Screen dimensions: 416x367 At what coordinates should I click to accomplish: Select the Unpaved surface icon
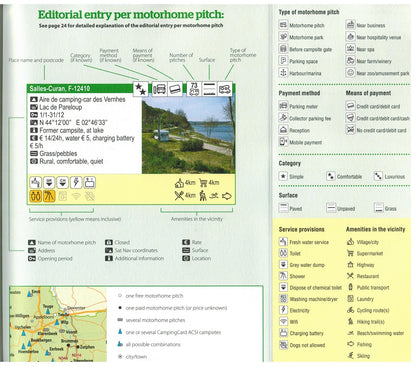coord(331,208)
